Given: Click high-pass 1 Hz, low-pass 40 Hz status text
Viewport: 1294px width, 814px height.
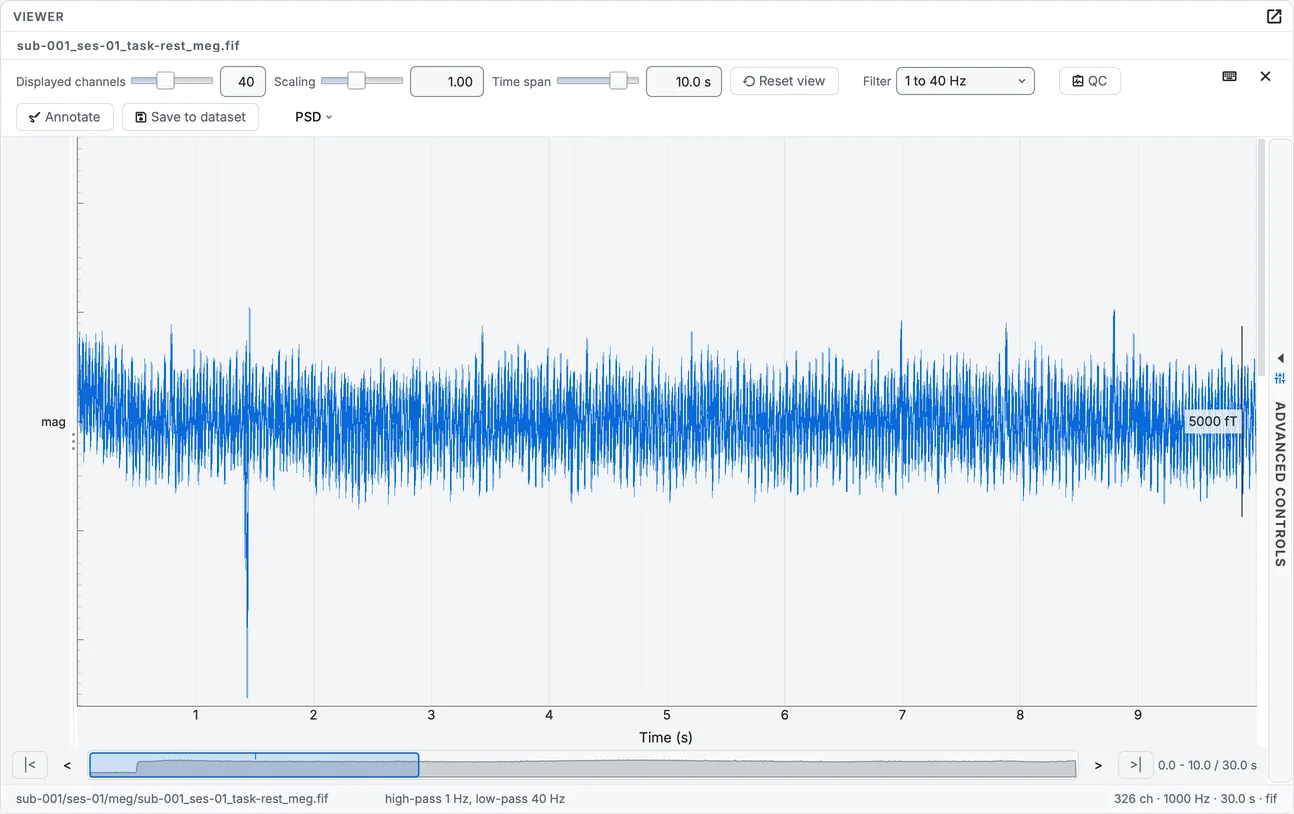Looking at the screenshot, I should (475, 799).
